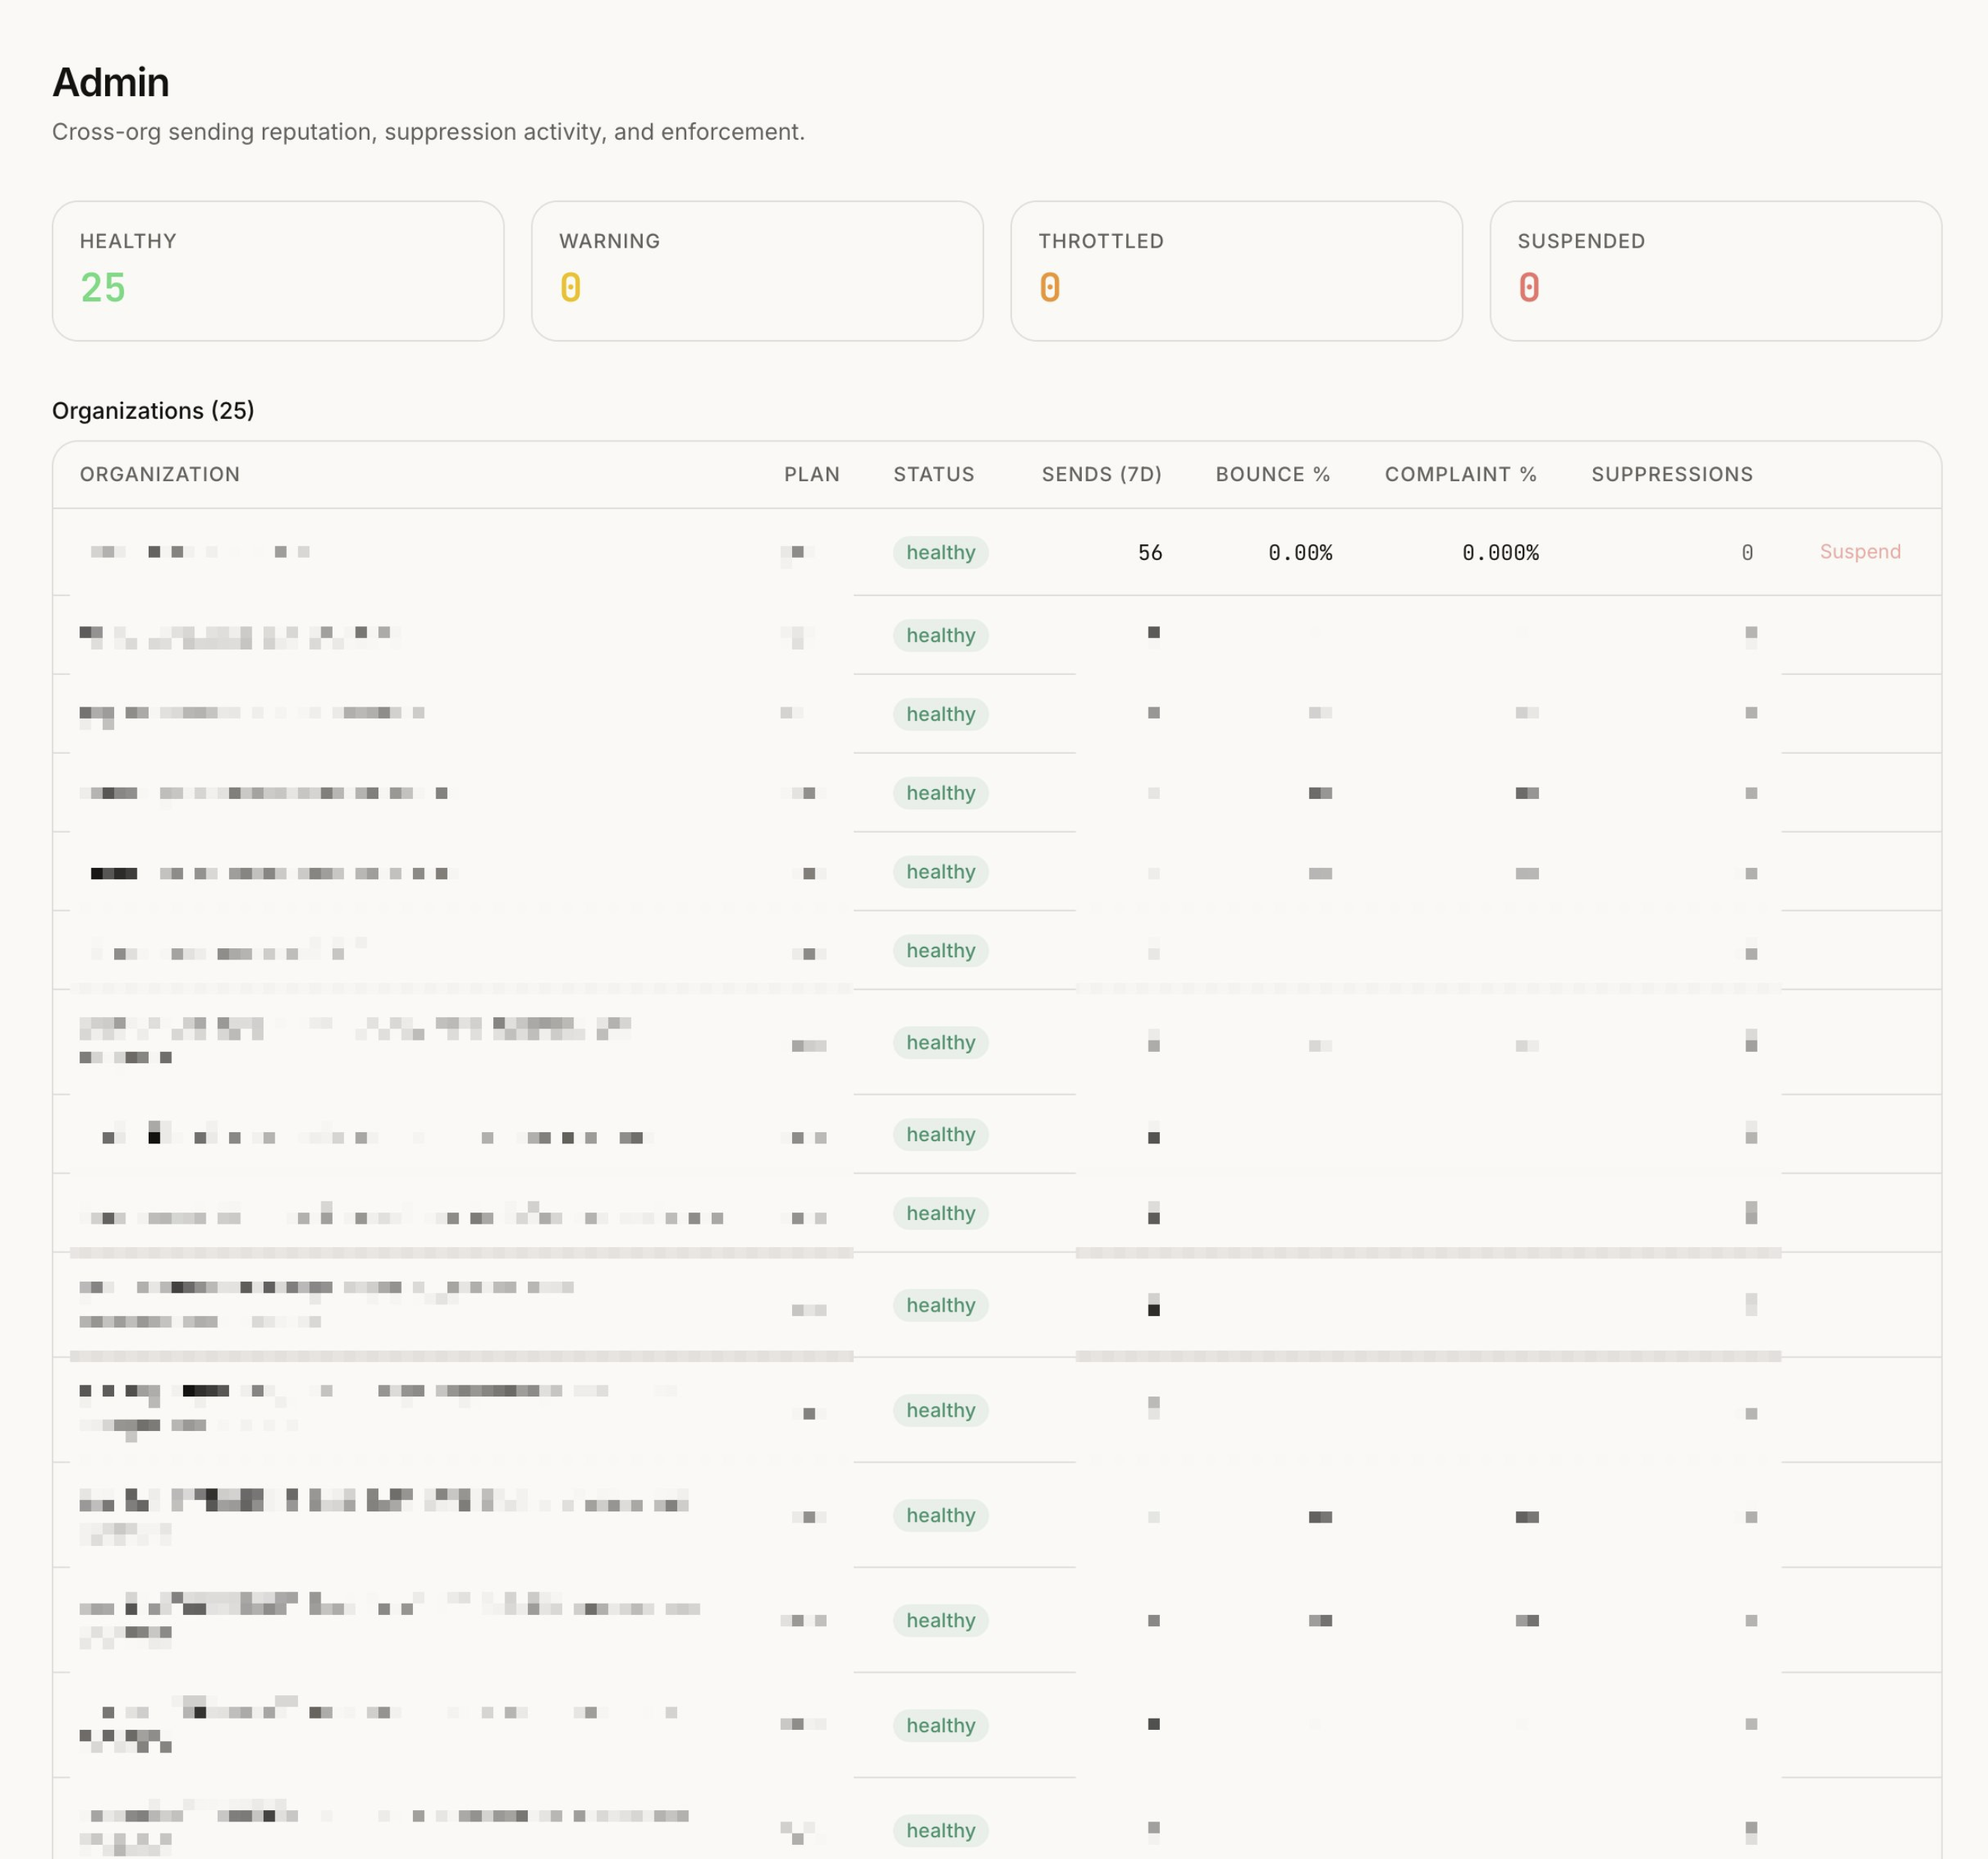Click the healthy badge in first row
The width and height of the screenshot is (1988, 1859).
tap(940, 553)
